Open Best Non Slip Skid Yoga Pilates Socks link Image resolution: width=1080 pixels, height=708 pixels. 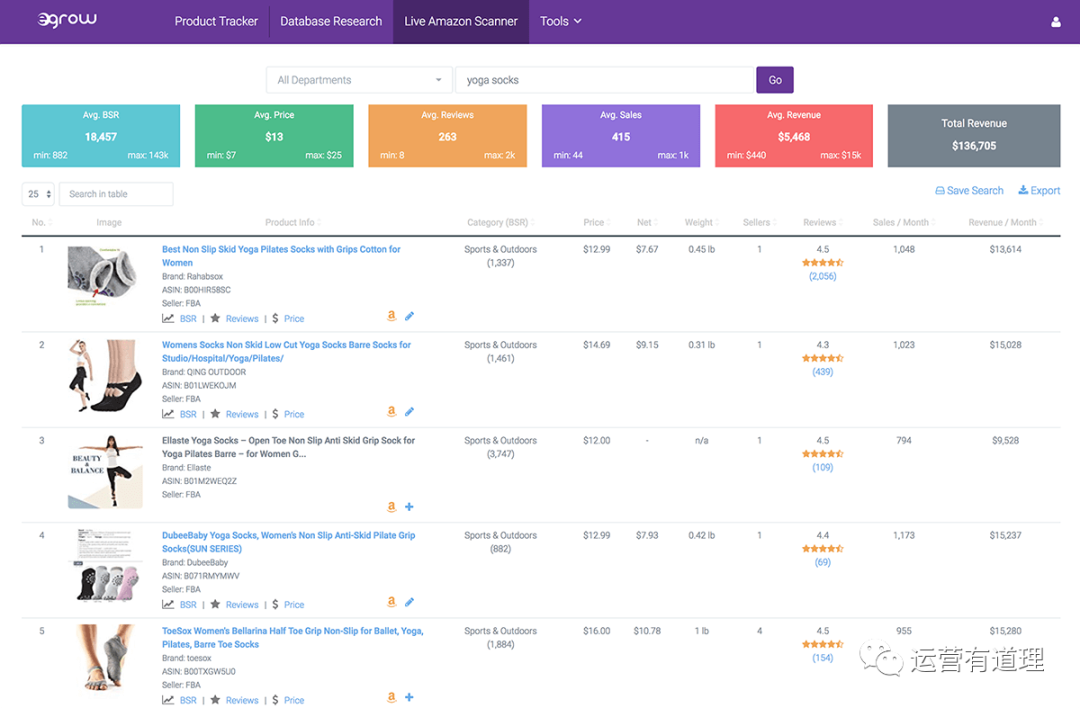point(281,256)
